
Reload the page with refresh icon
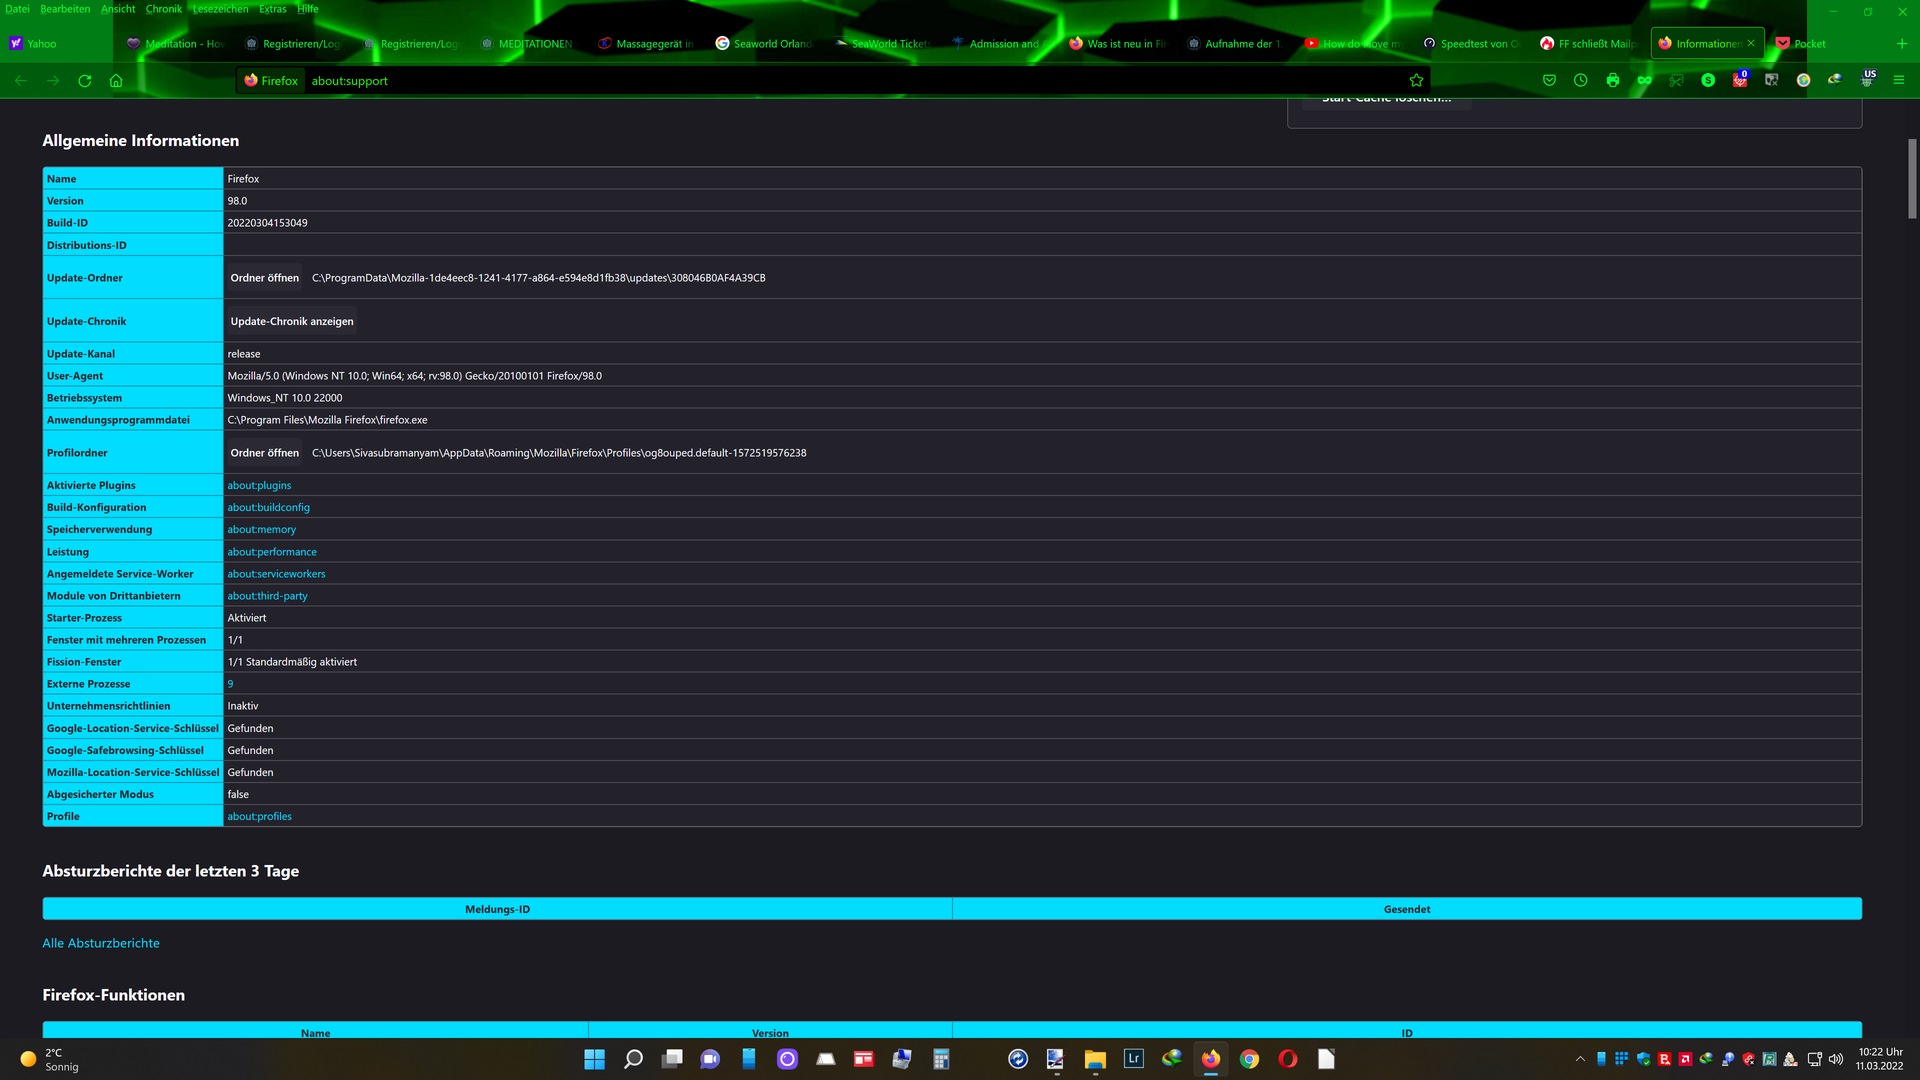(85, 81)
